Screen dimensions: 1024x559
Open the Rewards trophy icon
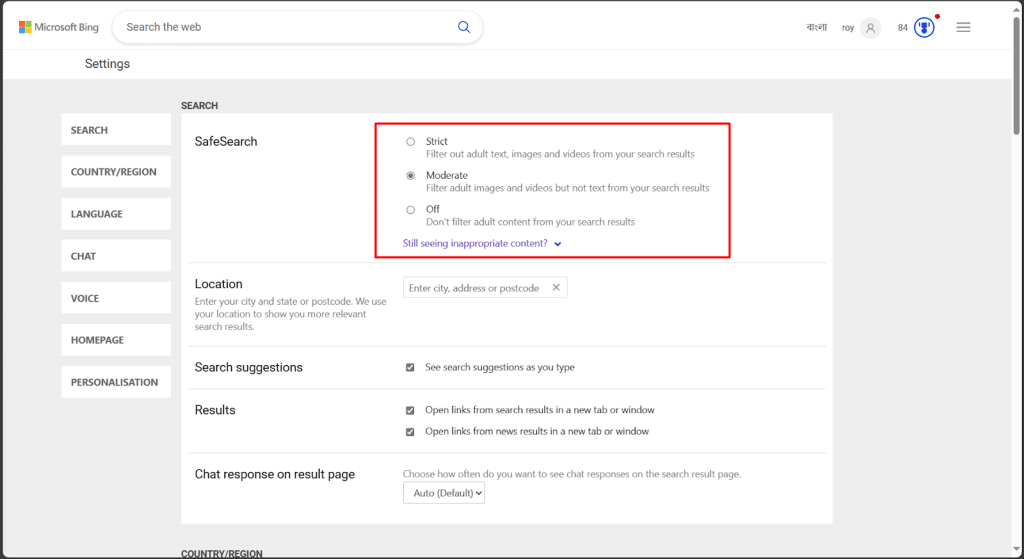pos(923,27)
